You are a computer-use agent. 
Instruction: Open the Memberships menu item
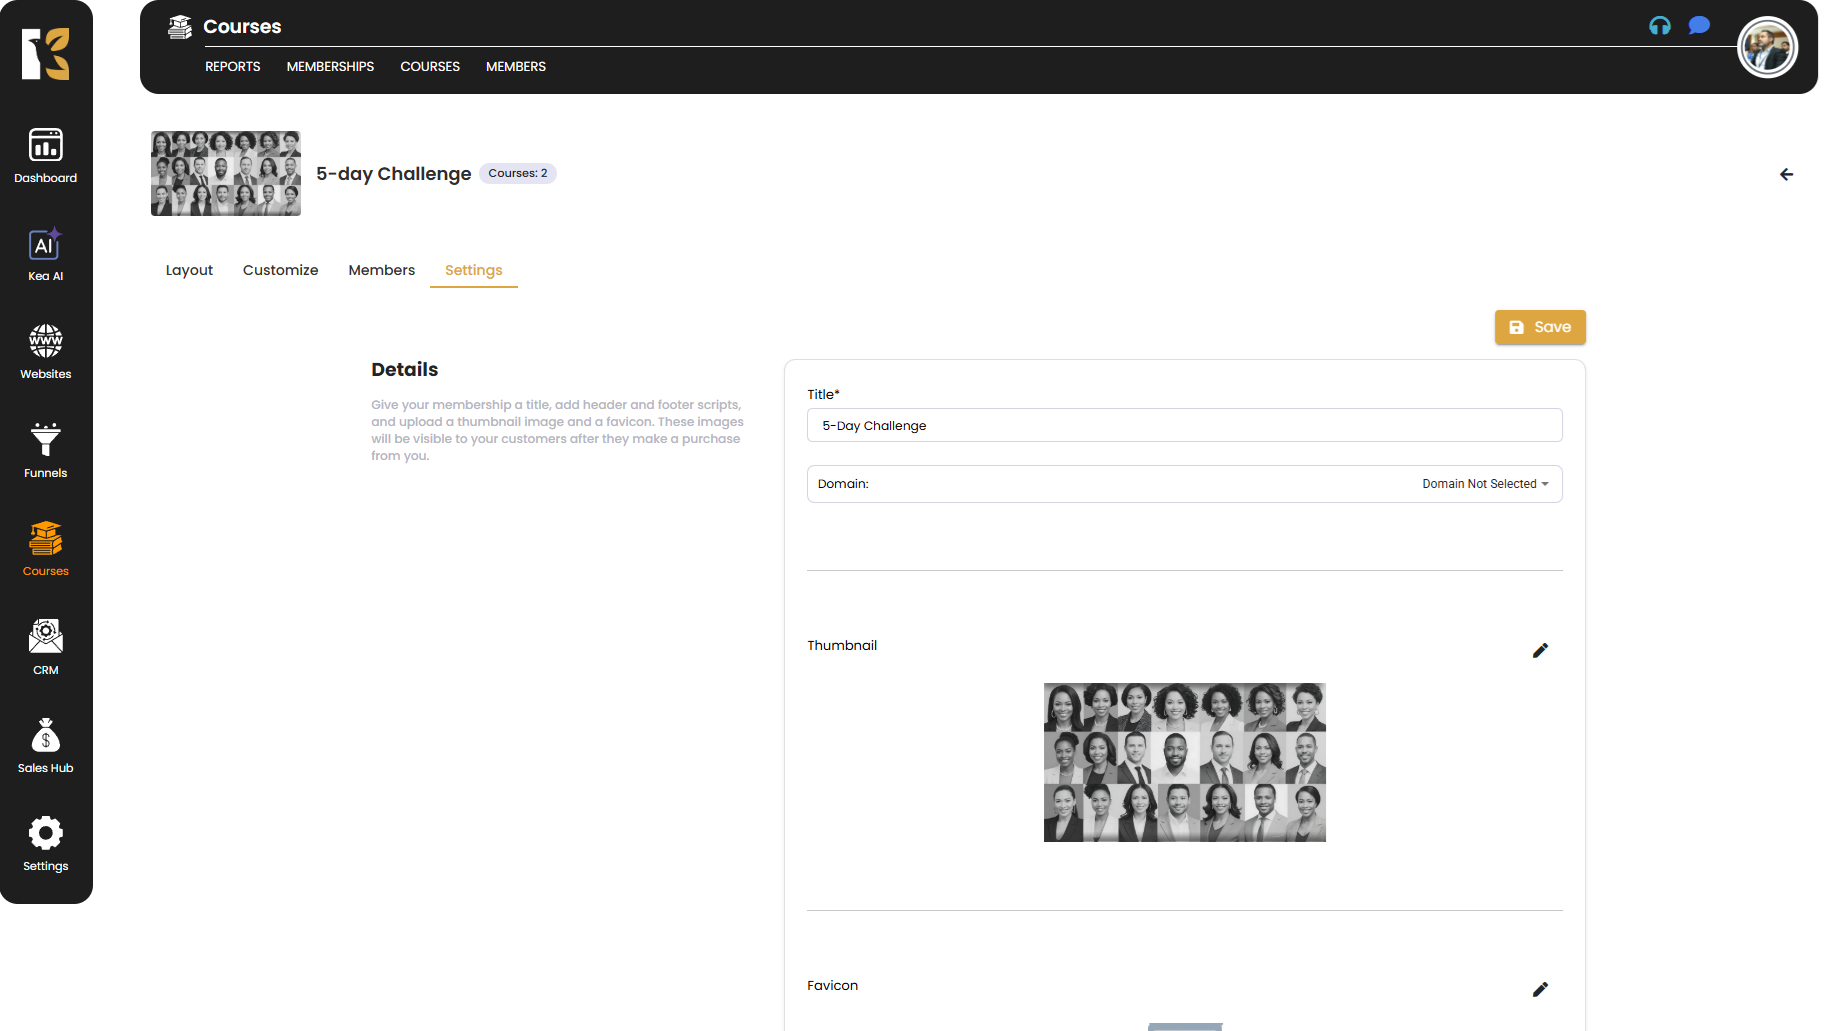tap(330, 67)
